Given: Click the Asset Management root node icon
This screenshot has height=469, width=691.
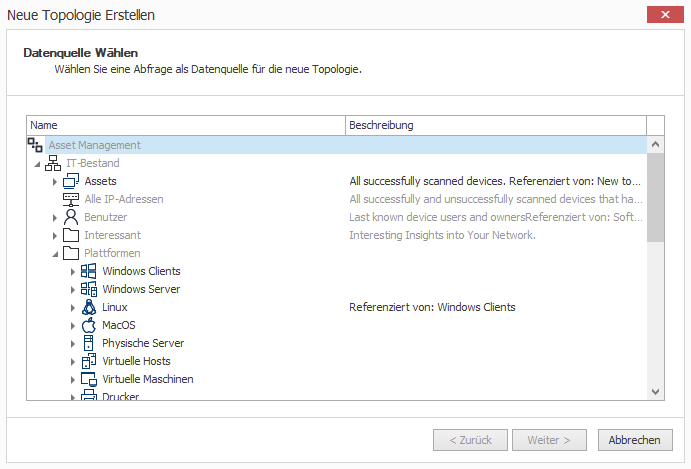Looking at the screenshot, I should [x=35, y=145].
